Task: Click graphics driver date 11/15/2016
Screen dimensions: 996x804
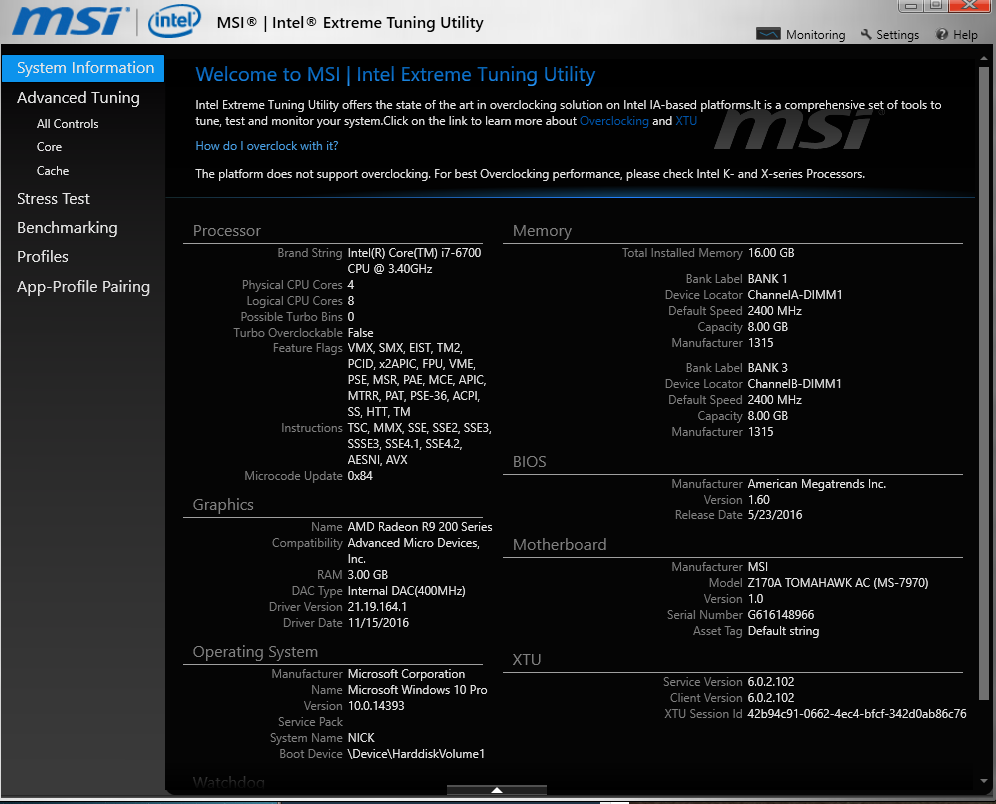Action: coord(378,623)
